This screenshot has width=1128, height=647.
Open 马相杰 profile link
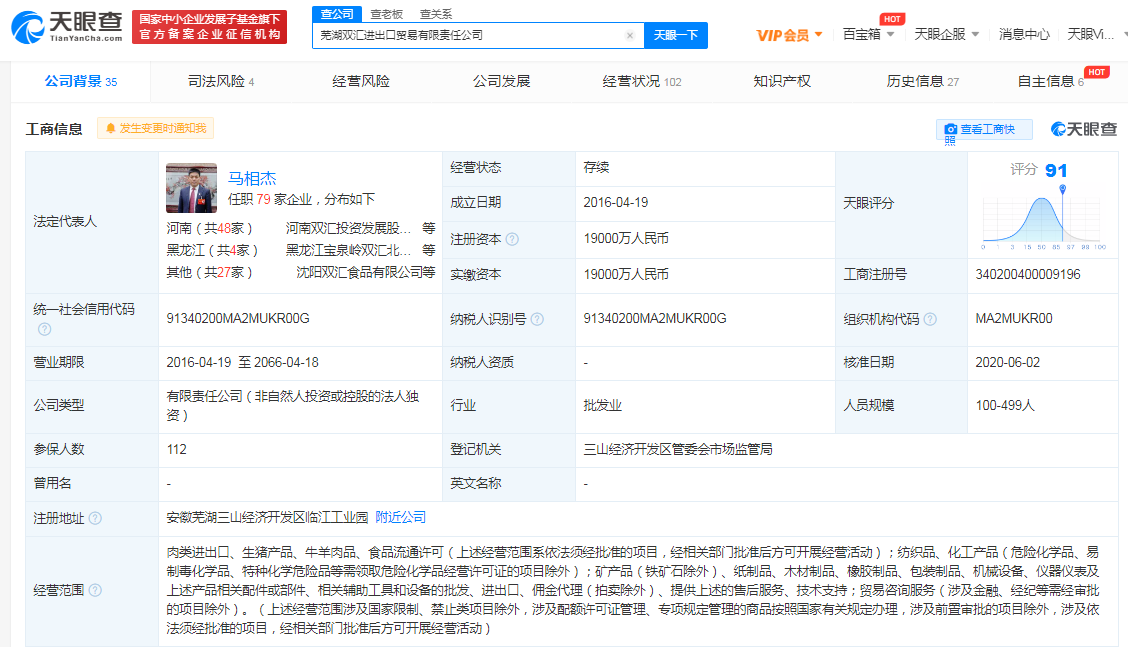point(252,178)
